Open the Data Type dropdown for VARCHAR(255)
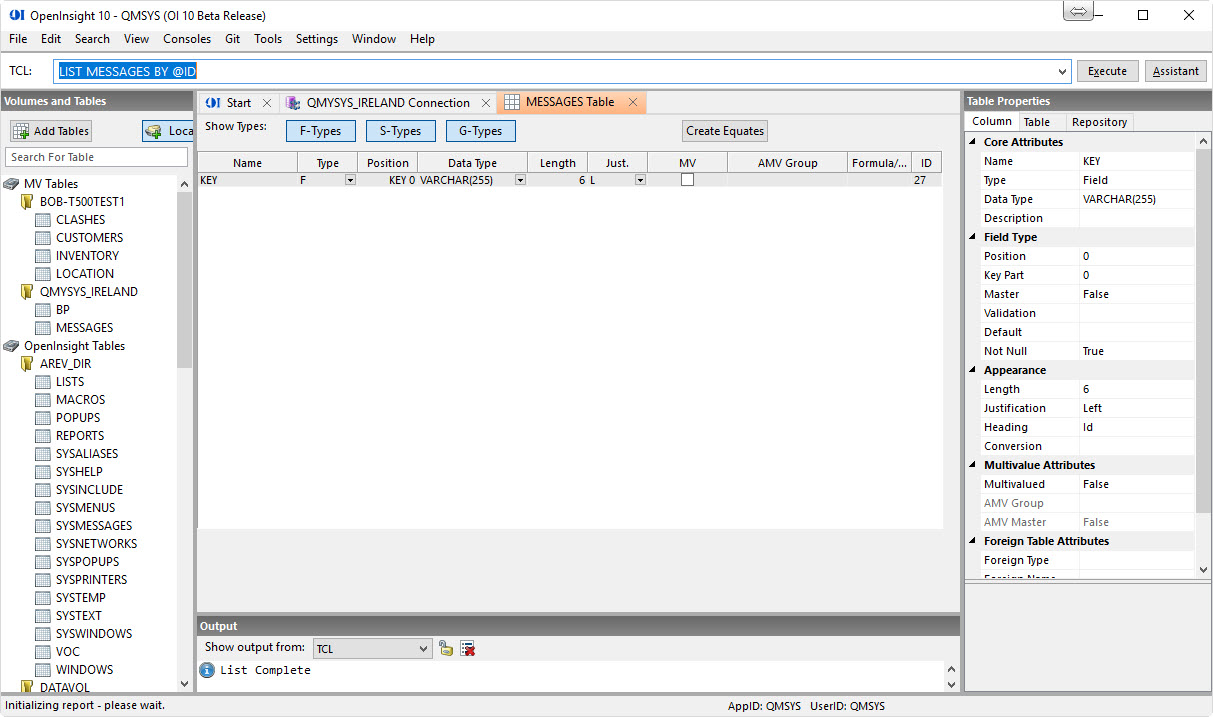This screenshot has width=1213, height=717. 520,180
